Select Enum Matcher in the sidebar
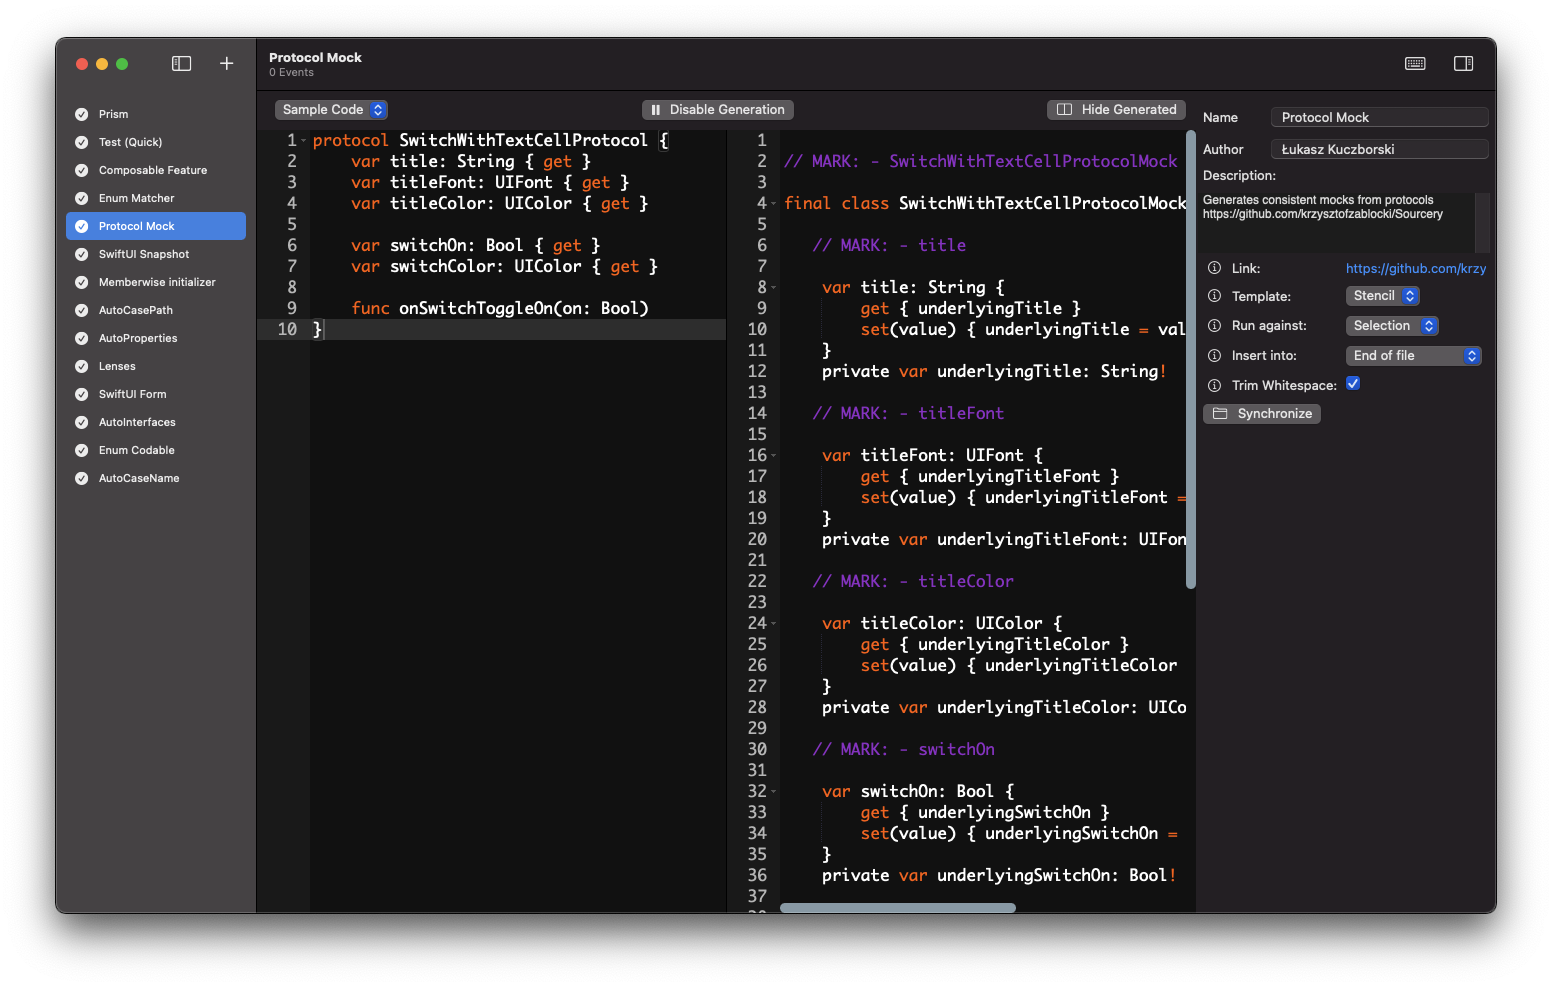 click(x=136, y=198)
